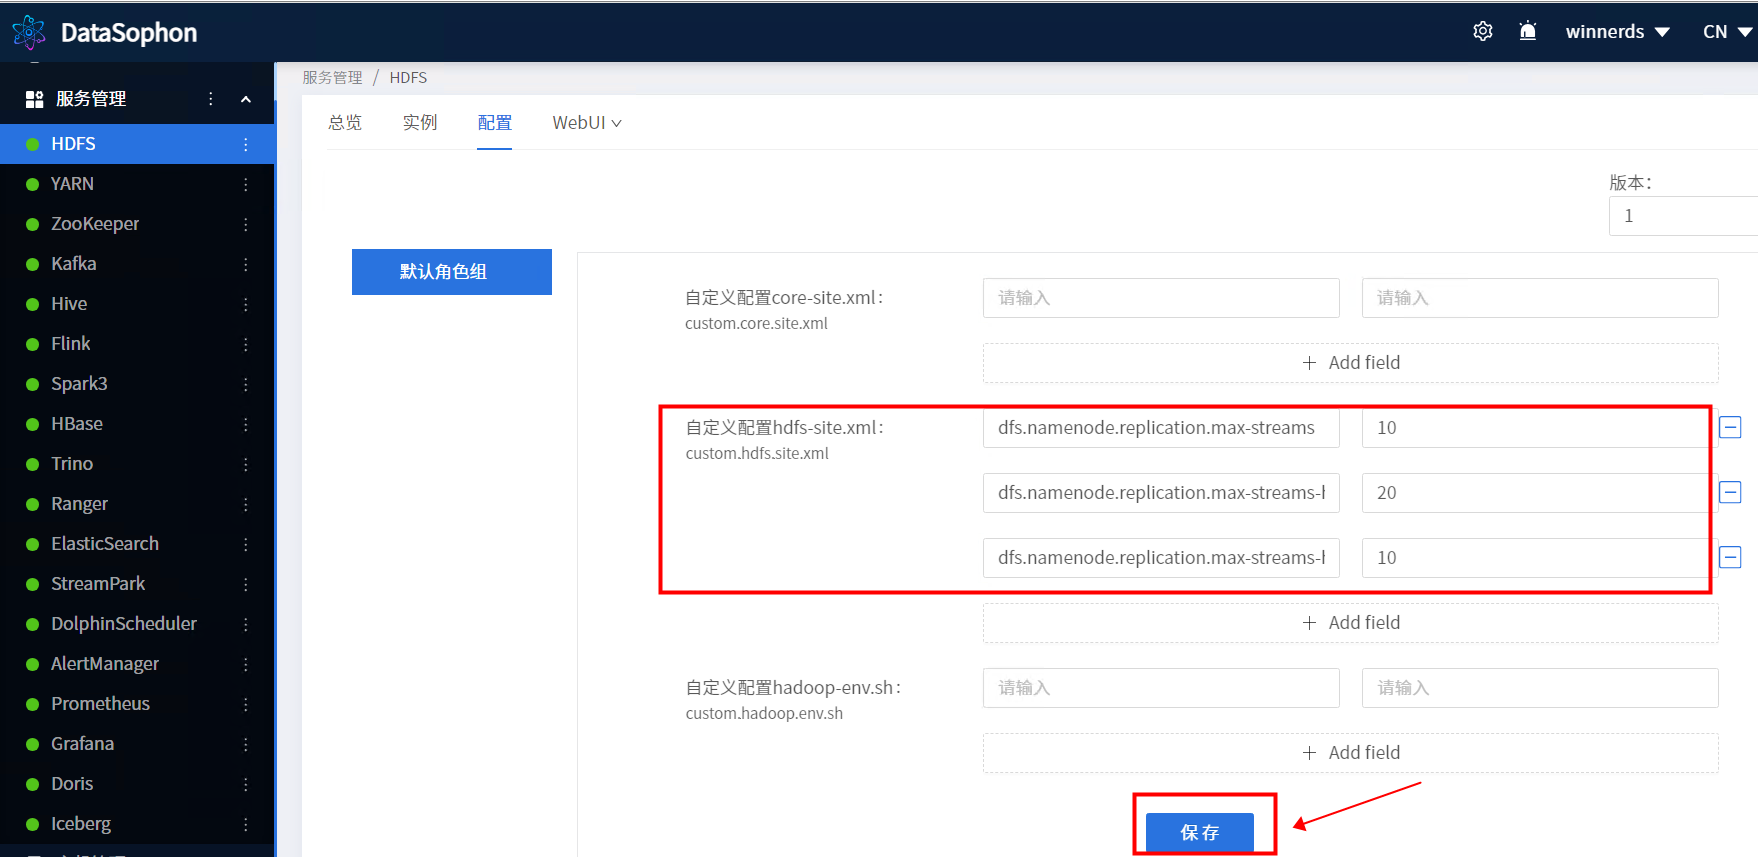Remove the row with value 20
This screenshot has height=857, width=1758.
(x=1730, y=492)
